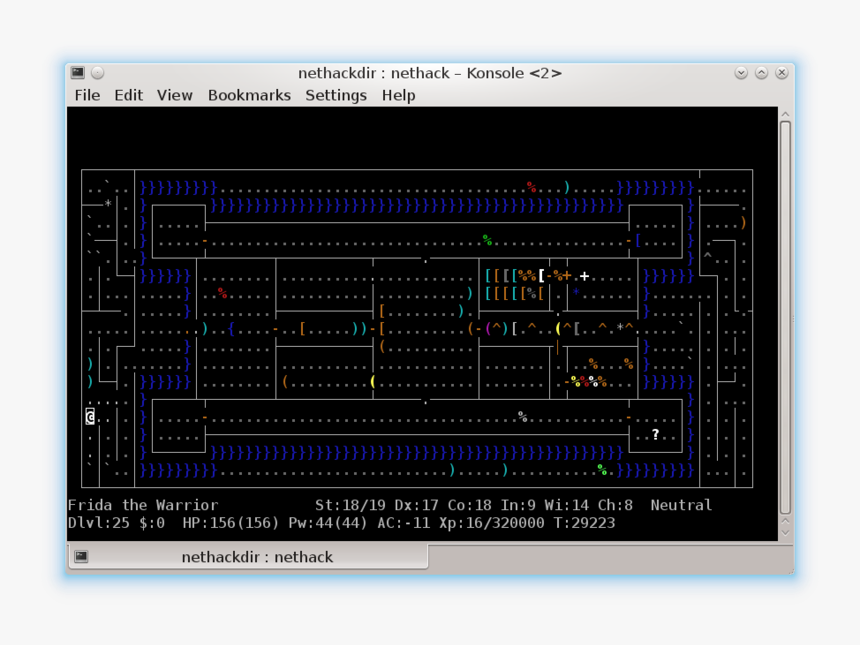Screen dimensions: 860x645
Task: Open the File menu
Action: [87, 95]
